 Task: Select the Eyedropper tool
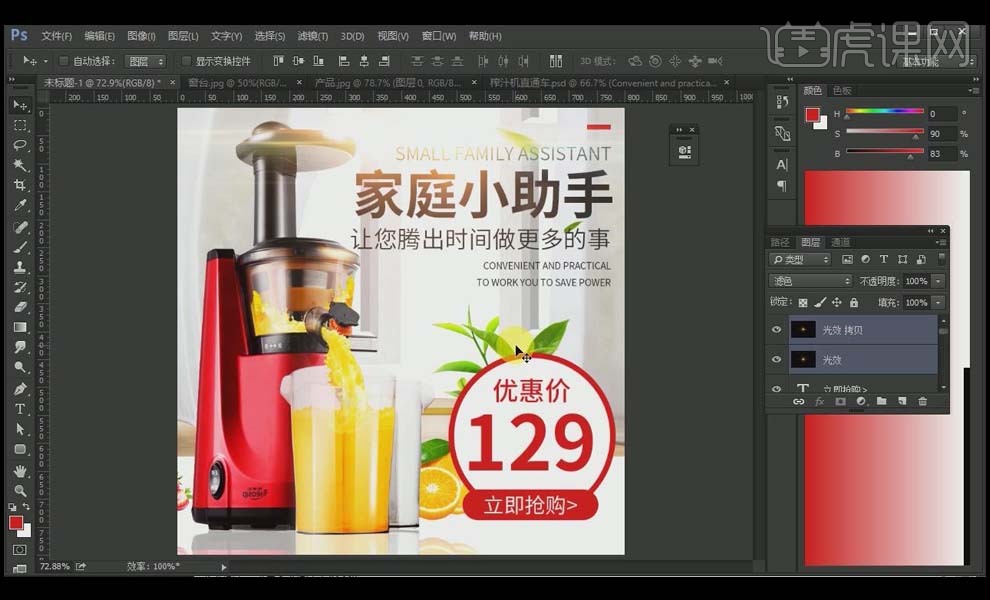pos(20,206)
